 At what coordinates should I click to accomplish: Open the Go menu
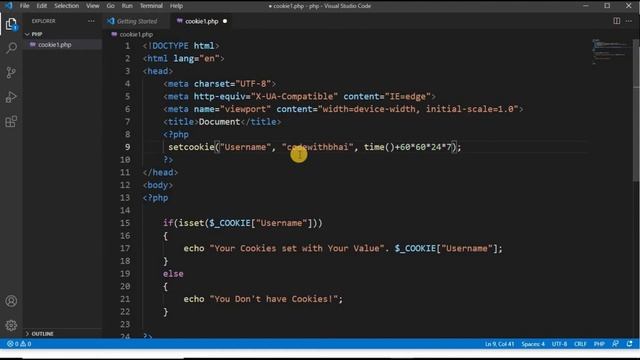tap(111, 6)
